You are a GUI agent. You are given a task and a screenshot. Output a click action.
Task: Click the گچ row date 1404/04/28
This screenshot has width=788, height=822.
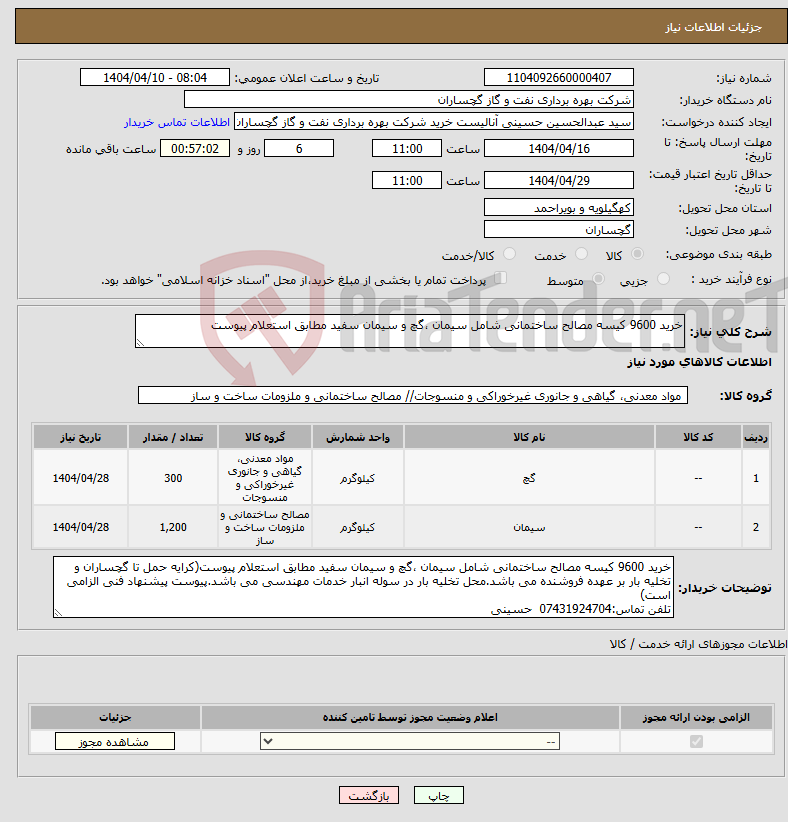click(x=81, y=478)
